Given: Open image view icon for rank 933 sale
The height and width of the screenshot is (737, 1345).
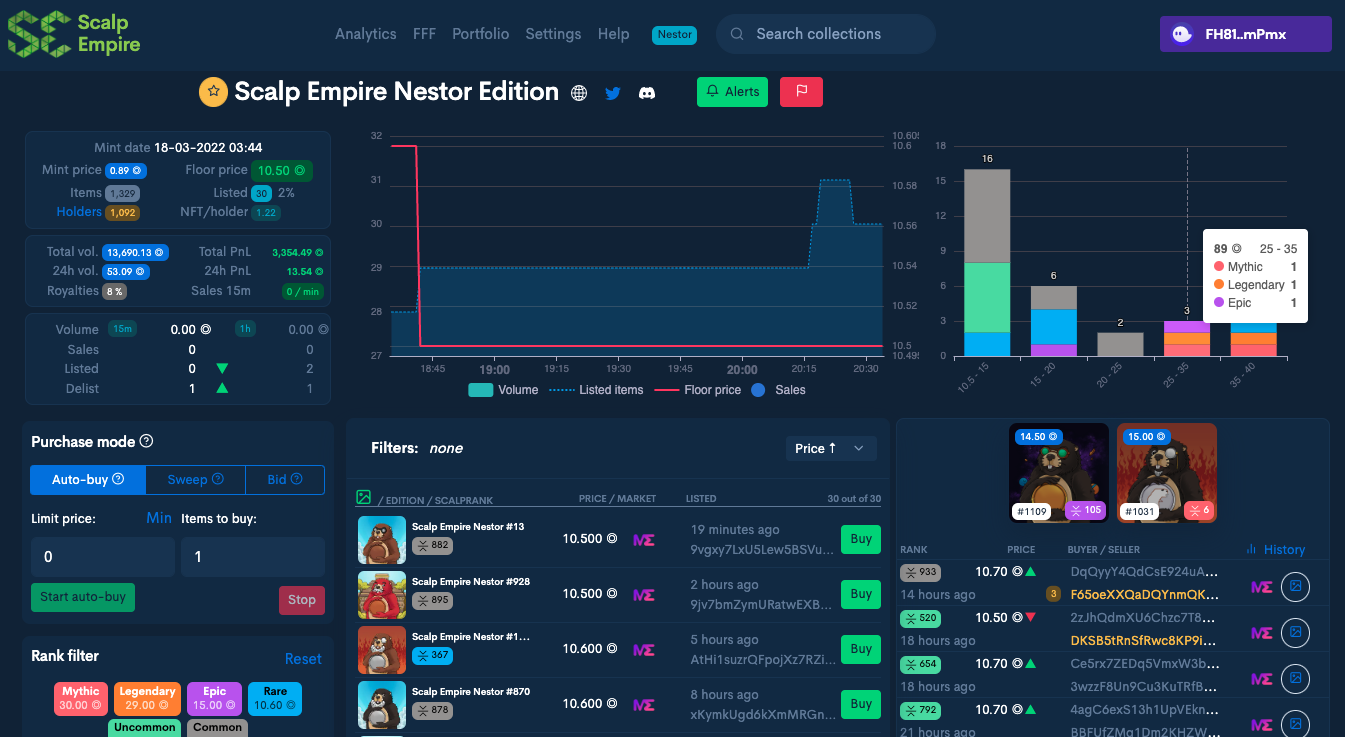Looking at the screenshot, I should [x=1296, y=585].
